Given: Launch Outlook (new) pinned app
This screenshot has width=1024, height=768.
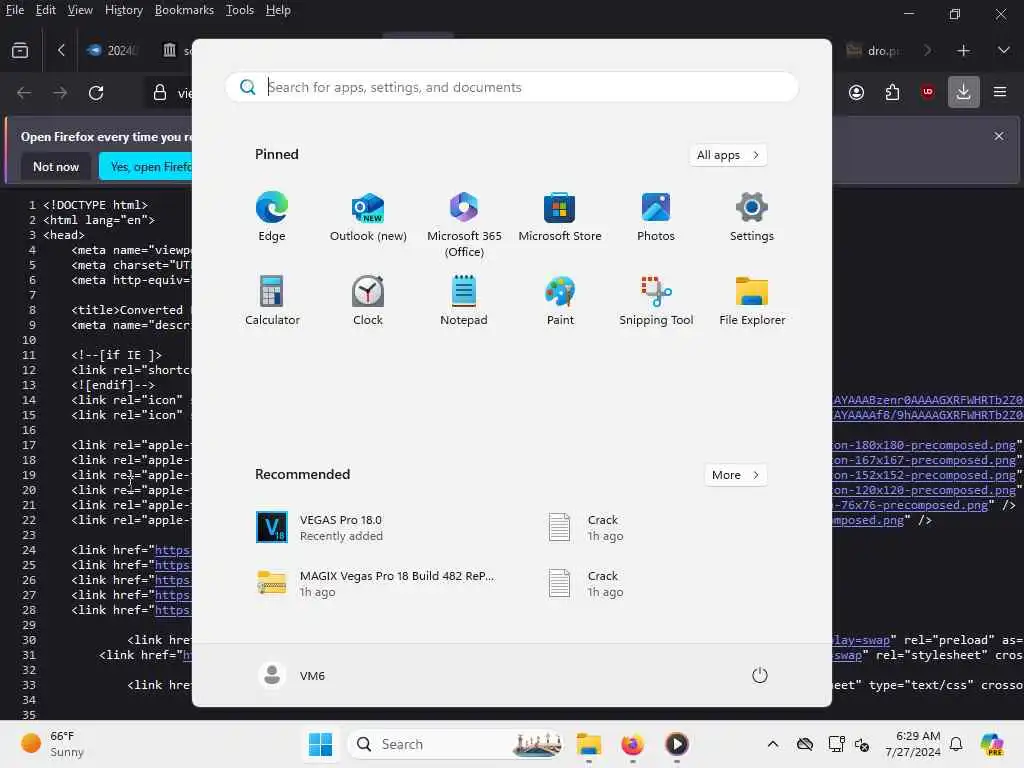Looking at the screenshot, I should point(368,216).
